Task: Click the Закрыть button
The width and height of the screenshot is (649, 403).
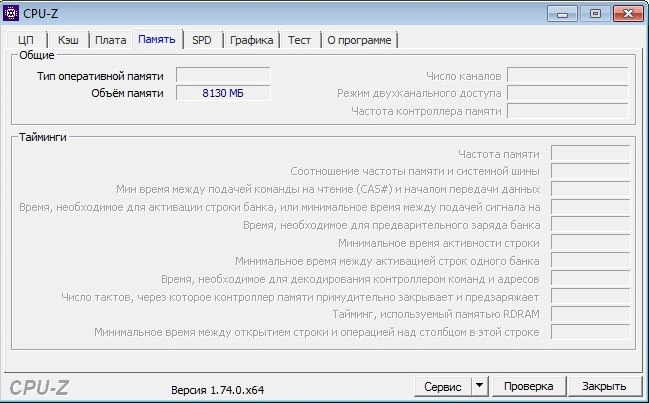Action: [604, 386]
